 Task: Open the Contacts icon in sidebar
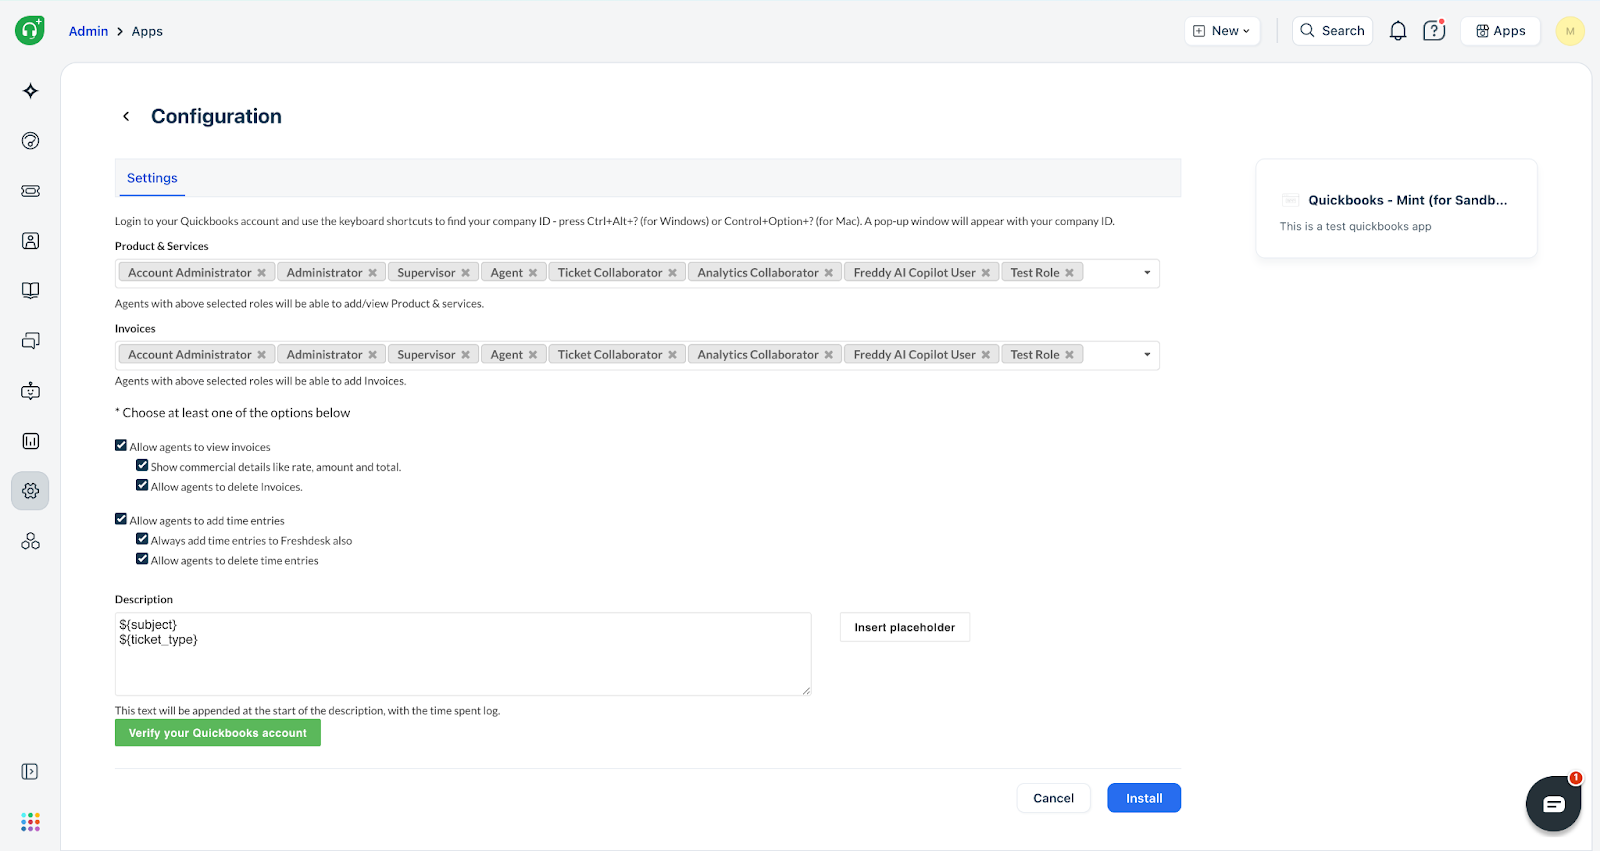(31, 241)
